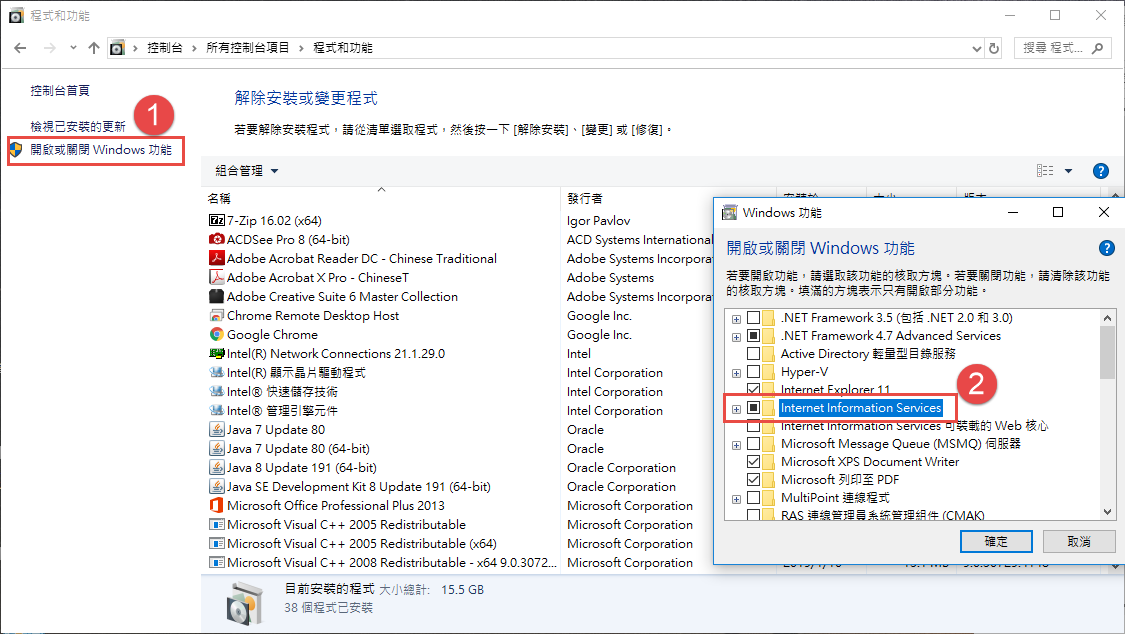Click the Adobe Acrobat Reader DC icon
The image size is (1125, 634).
216,258
